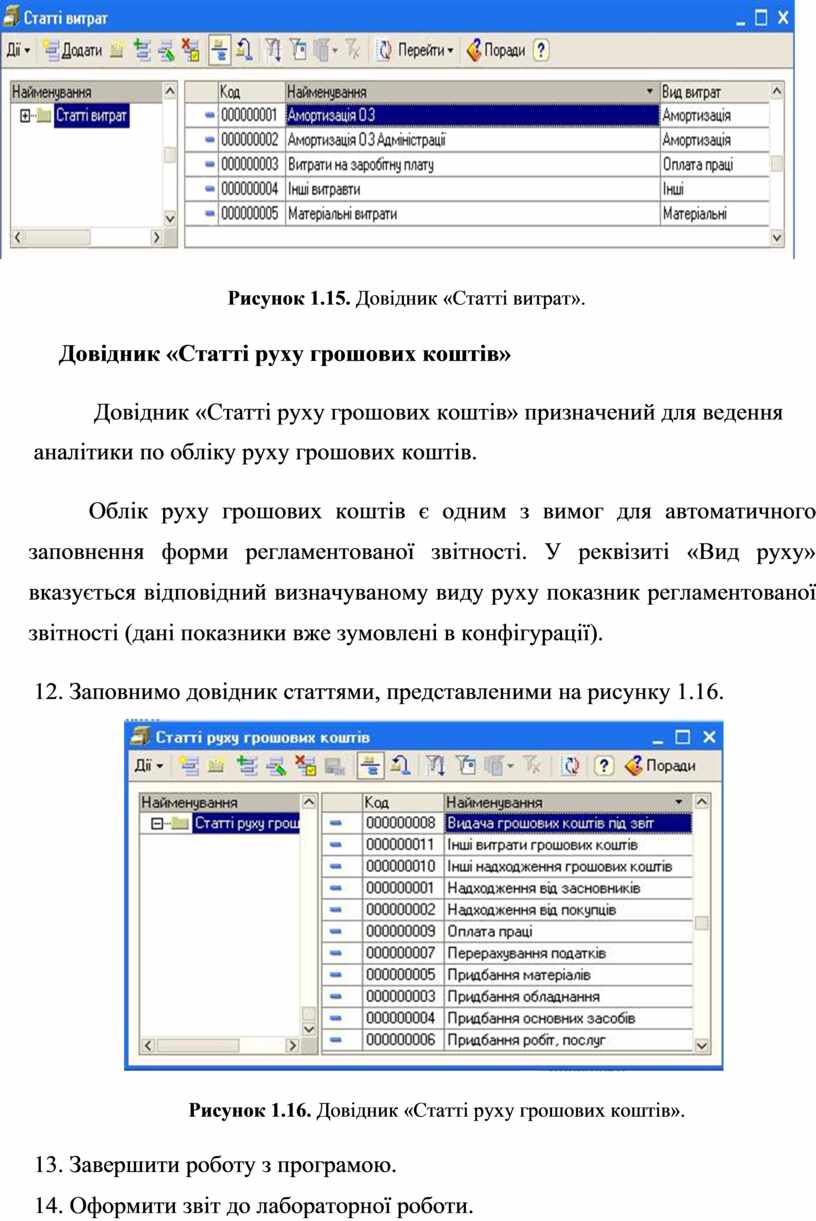
Task: Click code cell 000000001 in Статті витрат
Action: [x=250, y=116]
